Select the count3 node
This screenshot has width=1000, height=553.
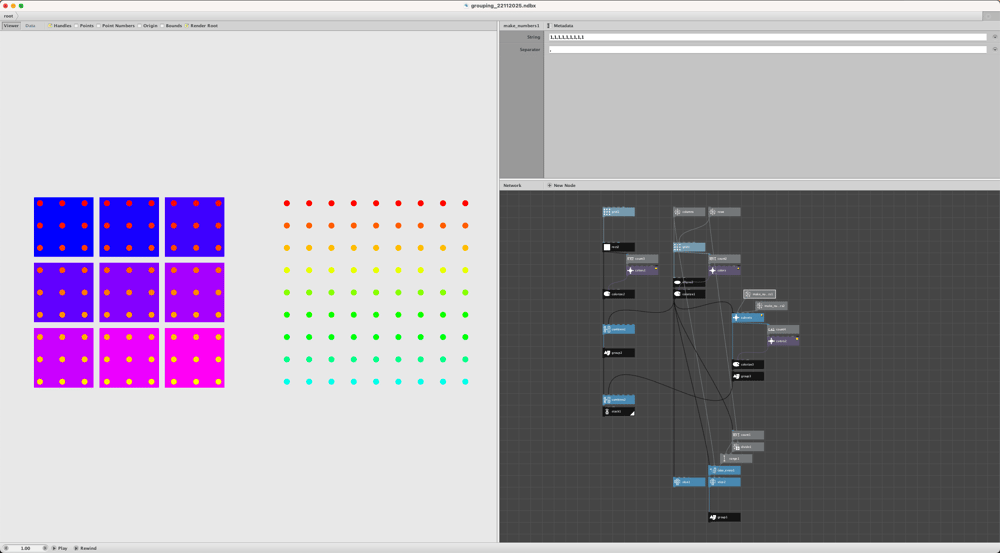coord(642,259)
